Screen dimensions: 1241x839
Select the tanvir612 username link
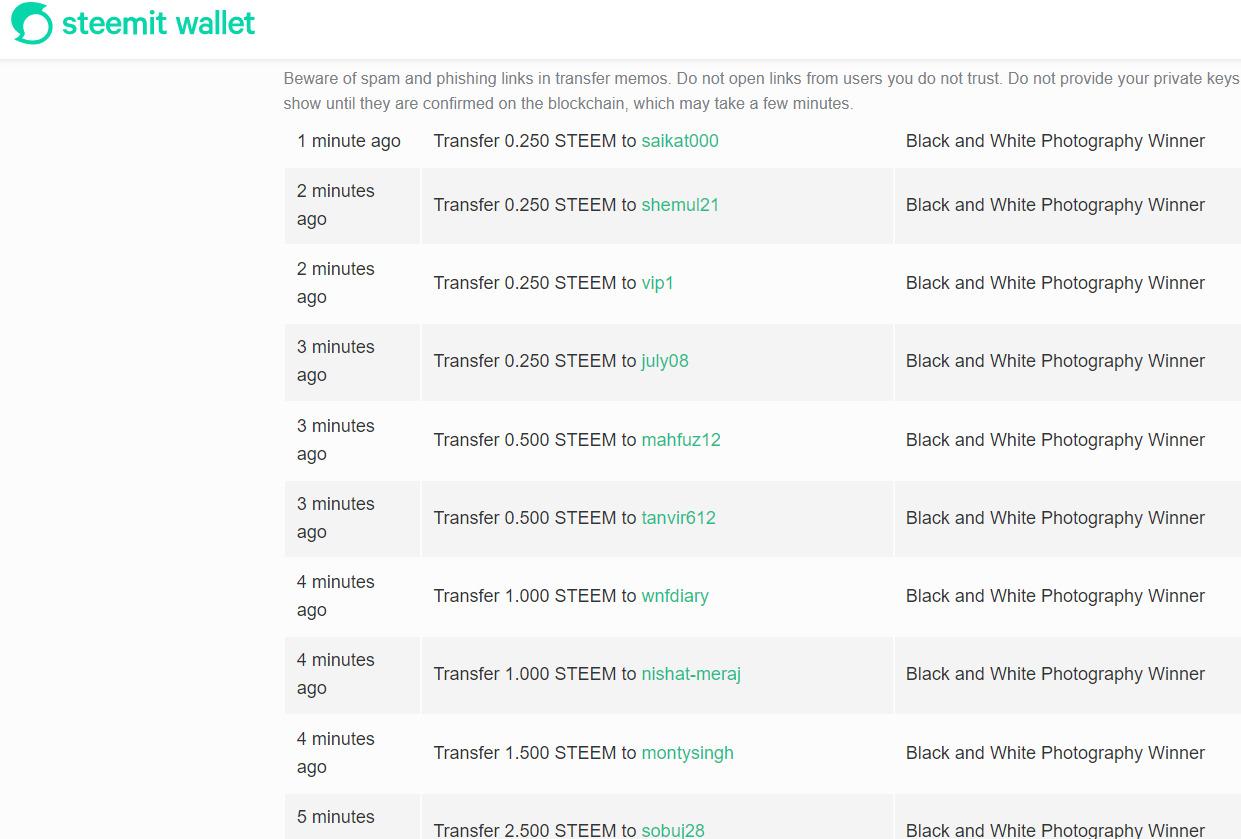[679, 518]
